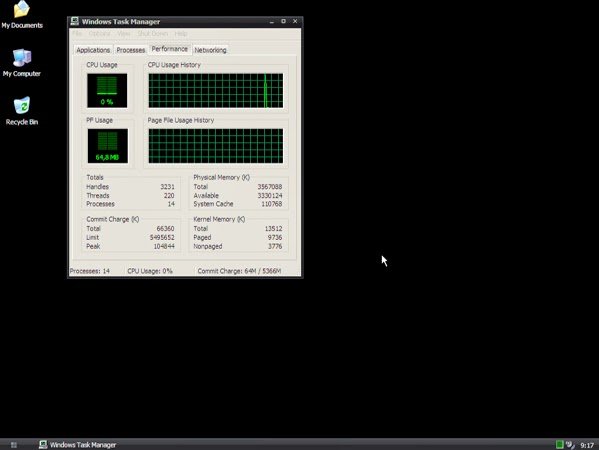This screenshot has width=599, height=450.
Task: Click the Task Manager title bar icon
Action: 74,21
